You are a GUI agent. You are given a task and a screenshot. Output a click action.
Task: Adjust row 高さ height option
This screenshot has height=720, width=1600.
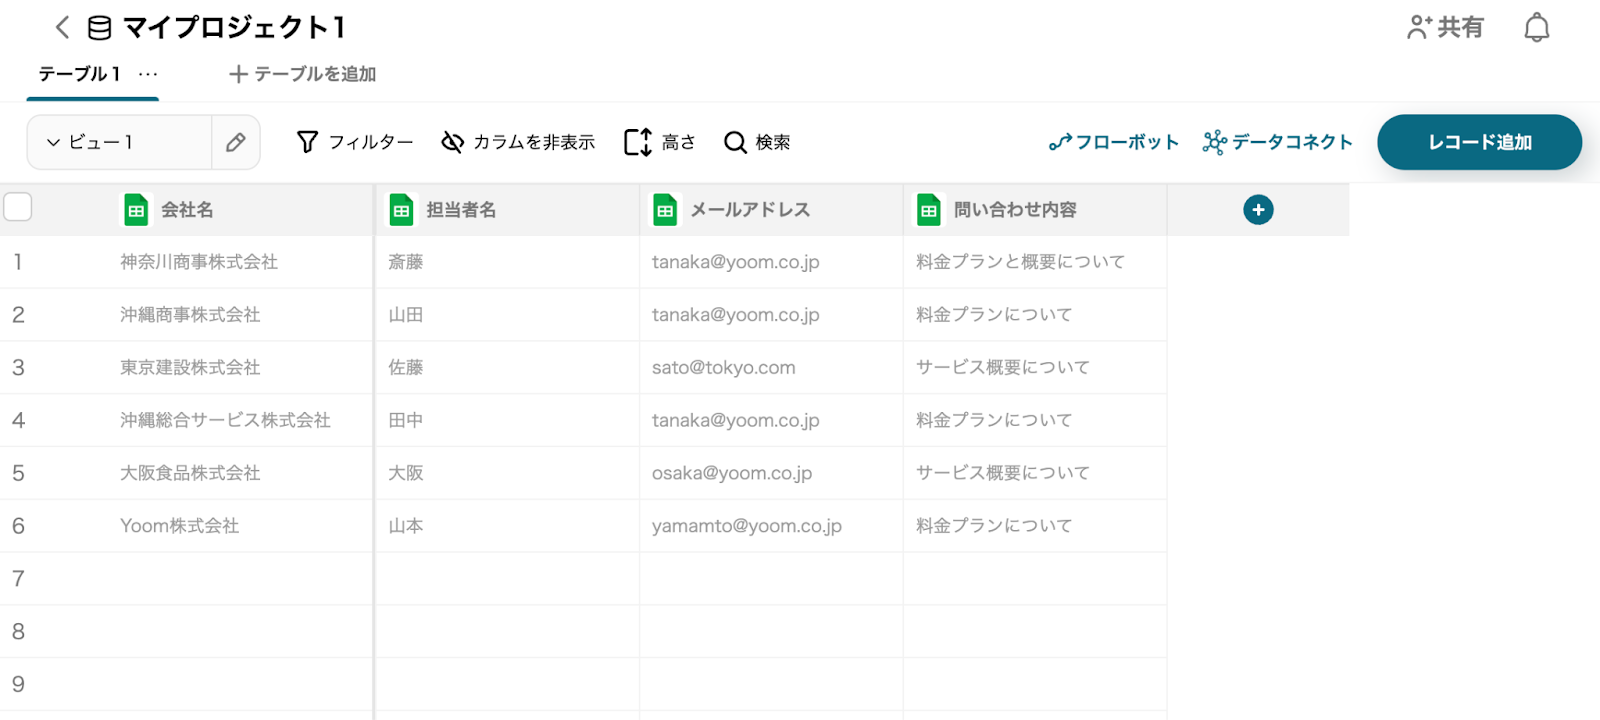pos(659,142)
